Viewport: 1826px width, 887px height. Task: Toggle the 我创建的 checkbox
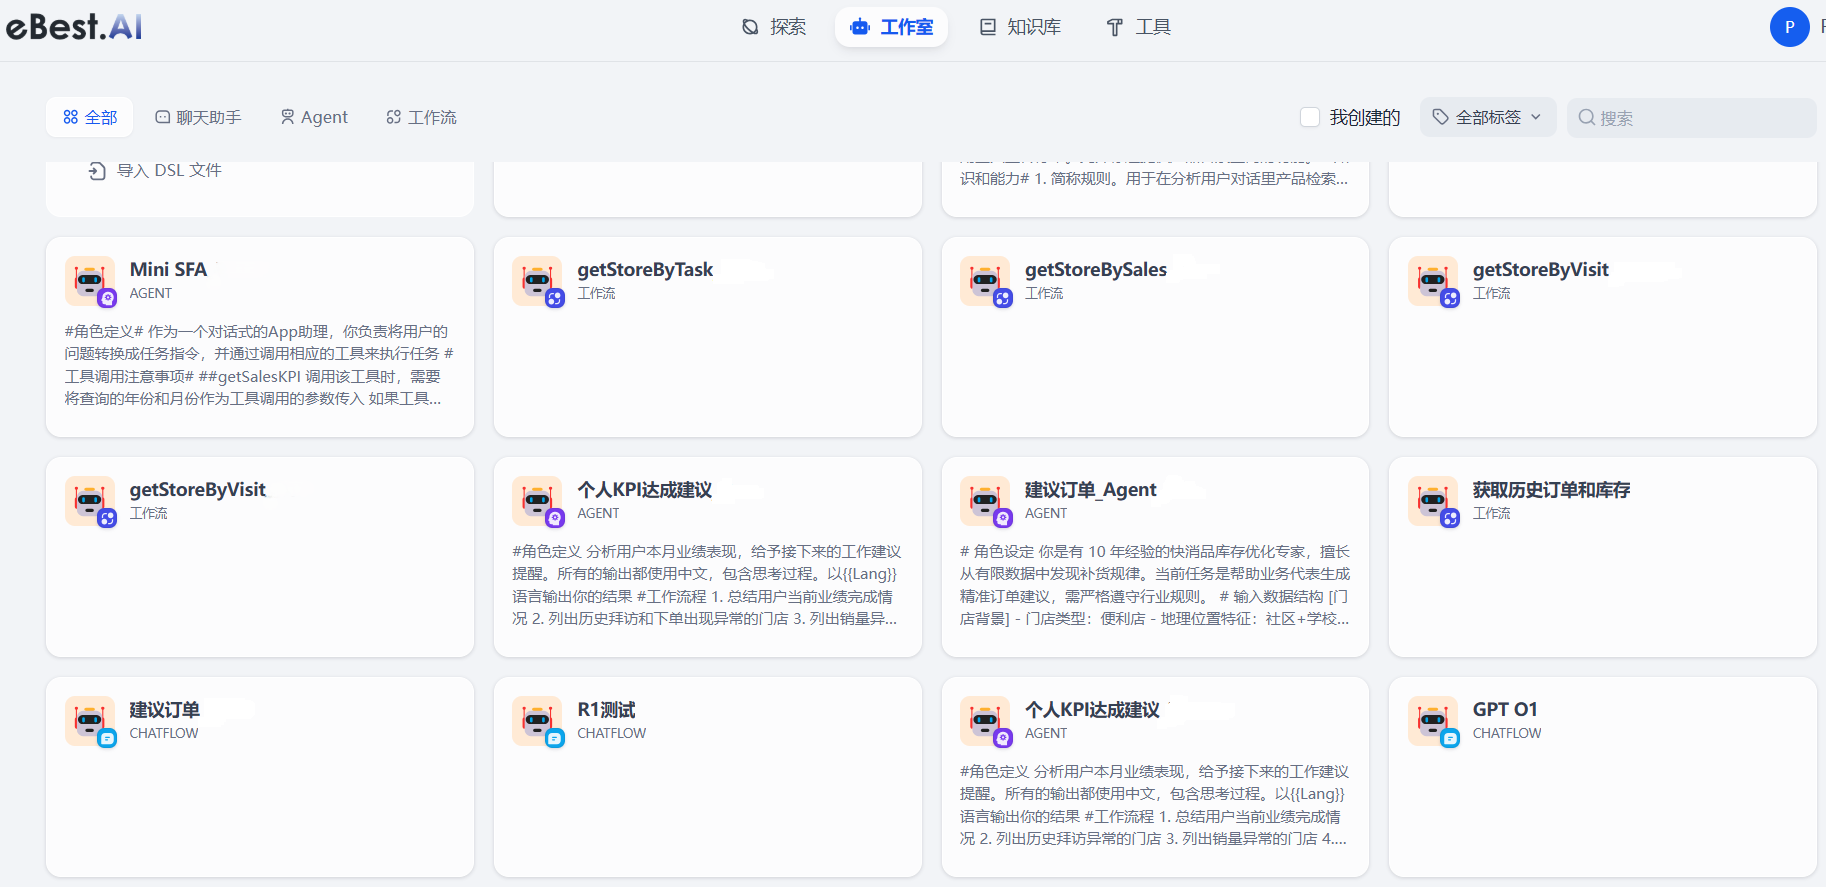coord(1309,117)
